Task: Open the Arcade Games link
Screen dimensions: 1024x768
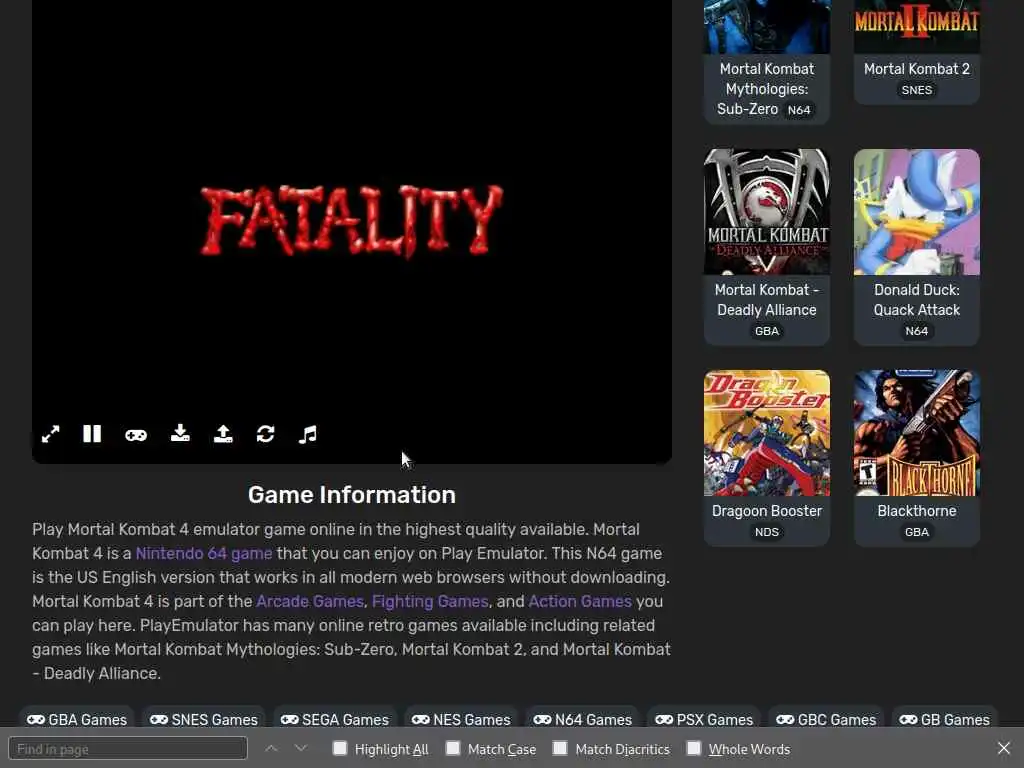Action: (x=310, y=601)
